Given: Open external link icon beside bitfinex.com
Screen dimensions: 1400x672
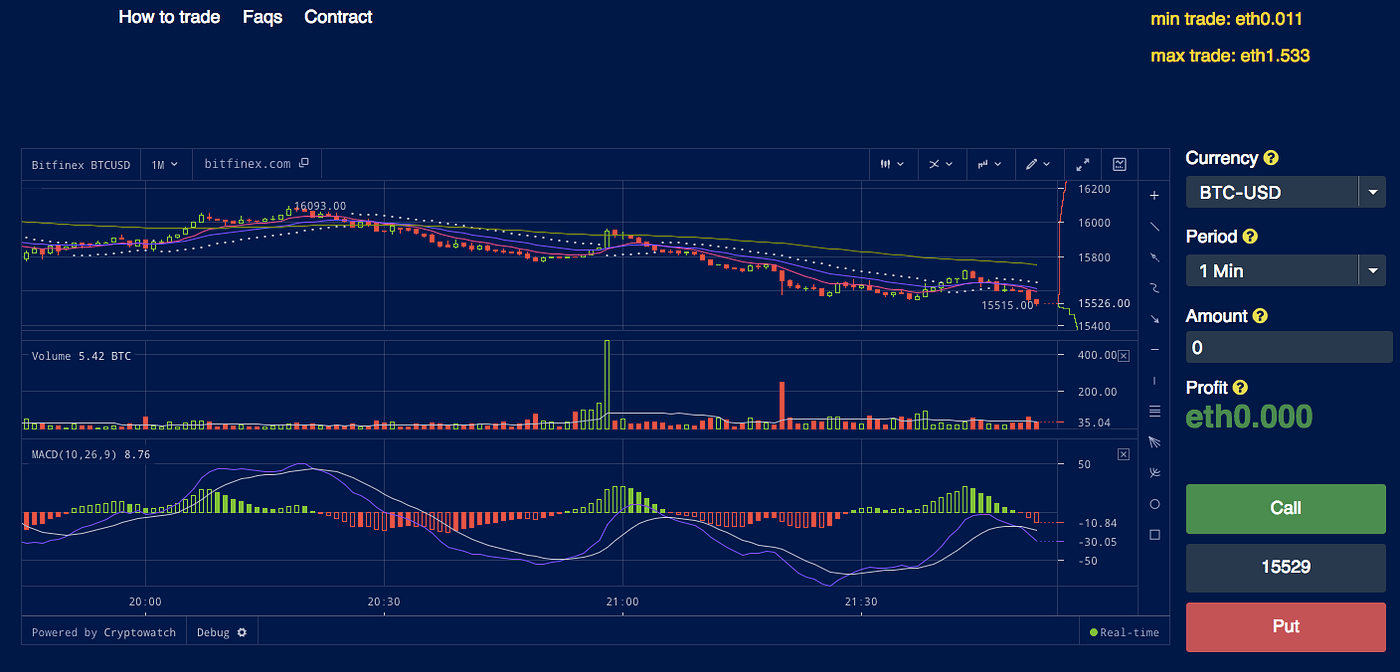Looking at the screenshot, I should coord(304,163).
